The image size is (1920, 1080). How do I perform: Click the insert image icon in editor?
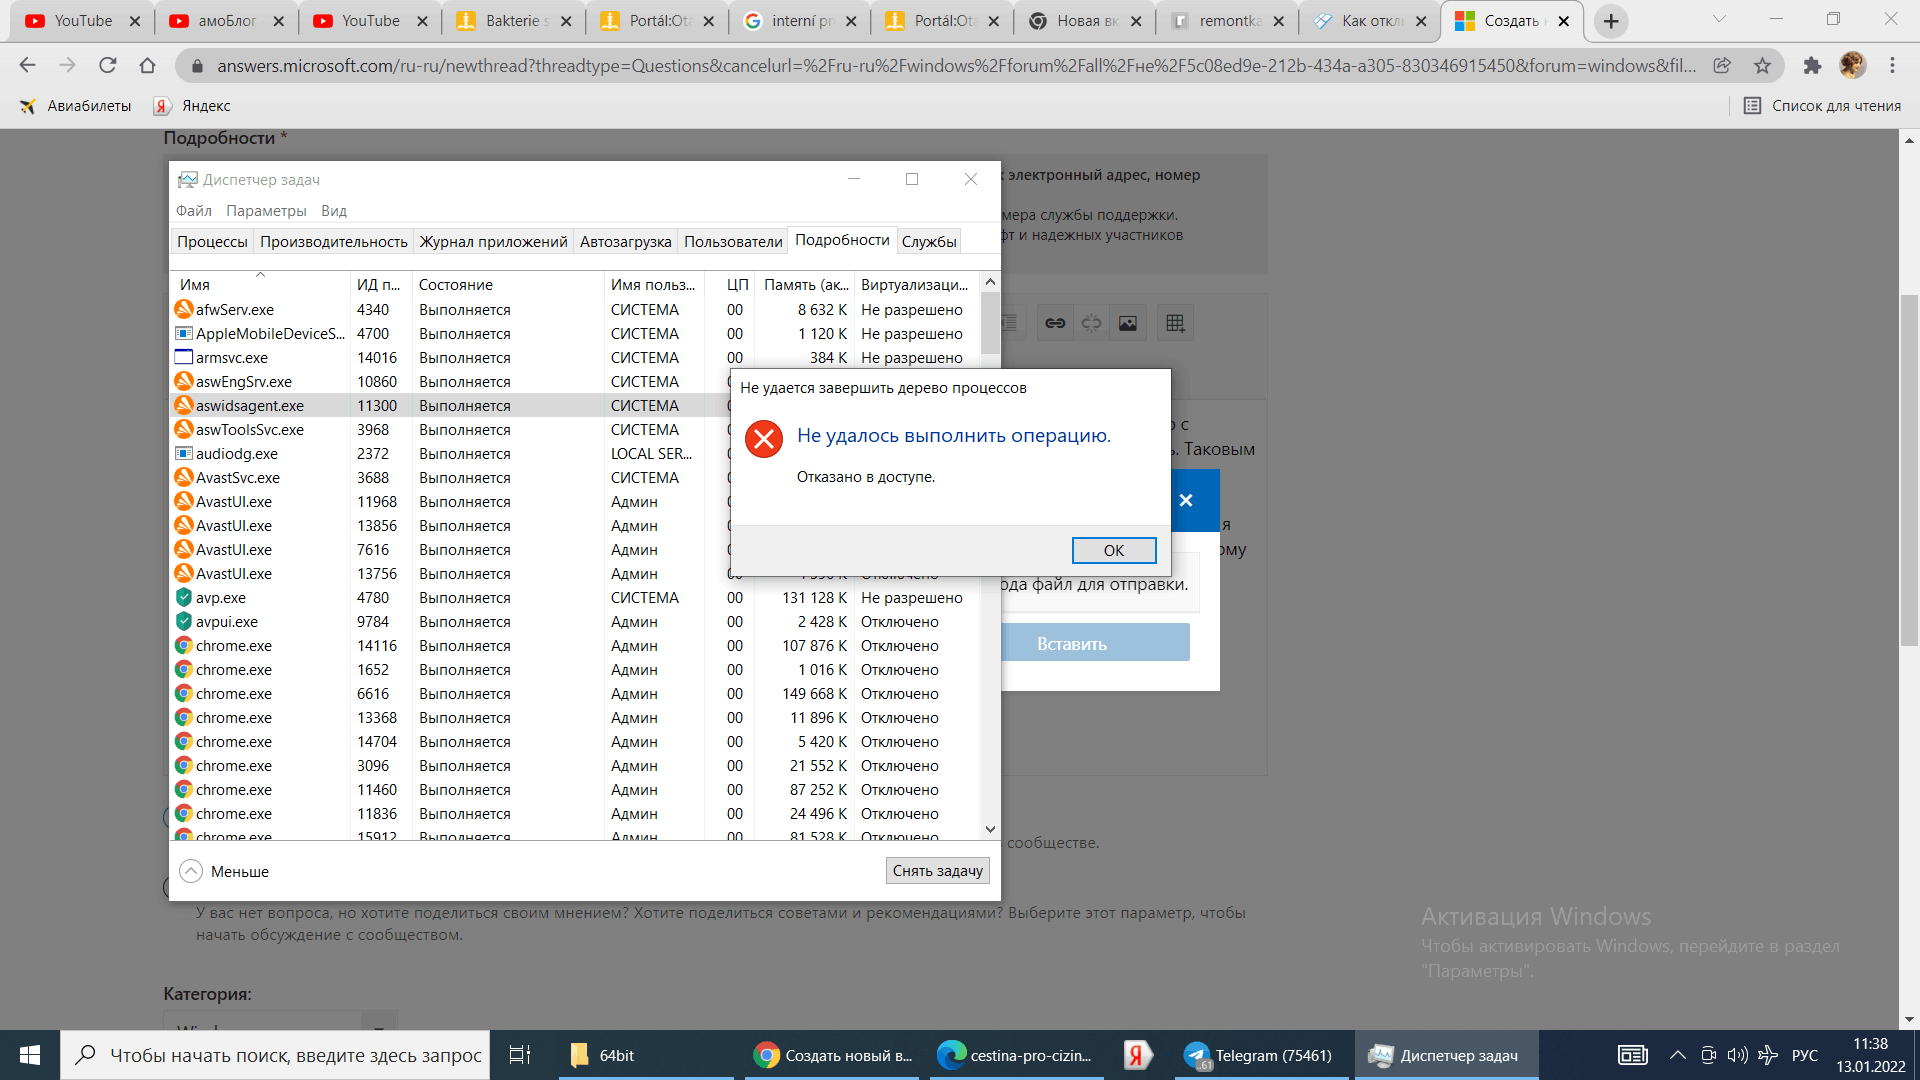tap(1128, 323)
